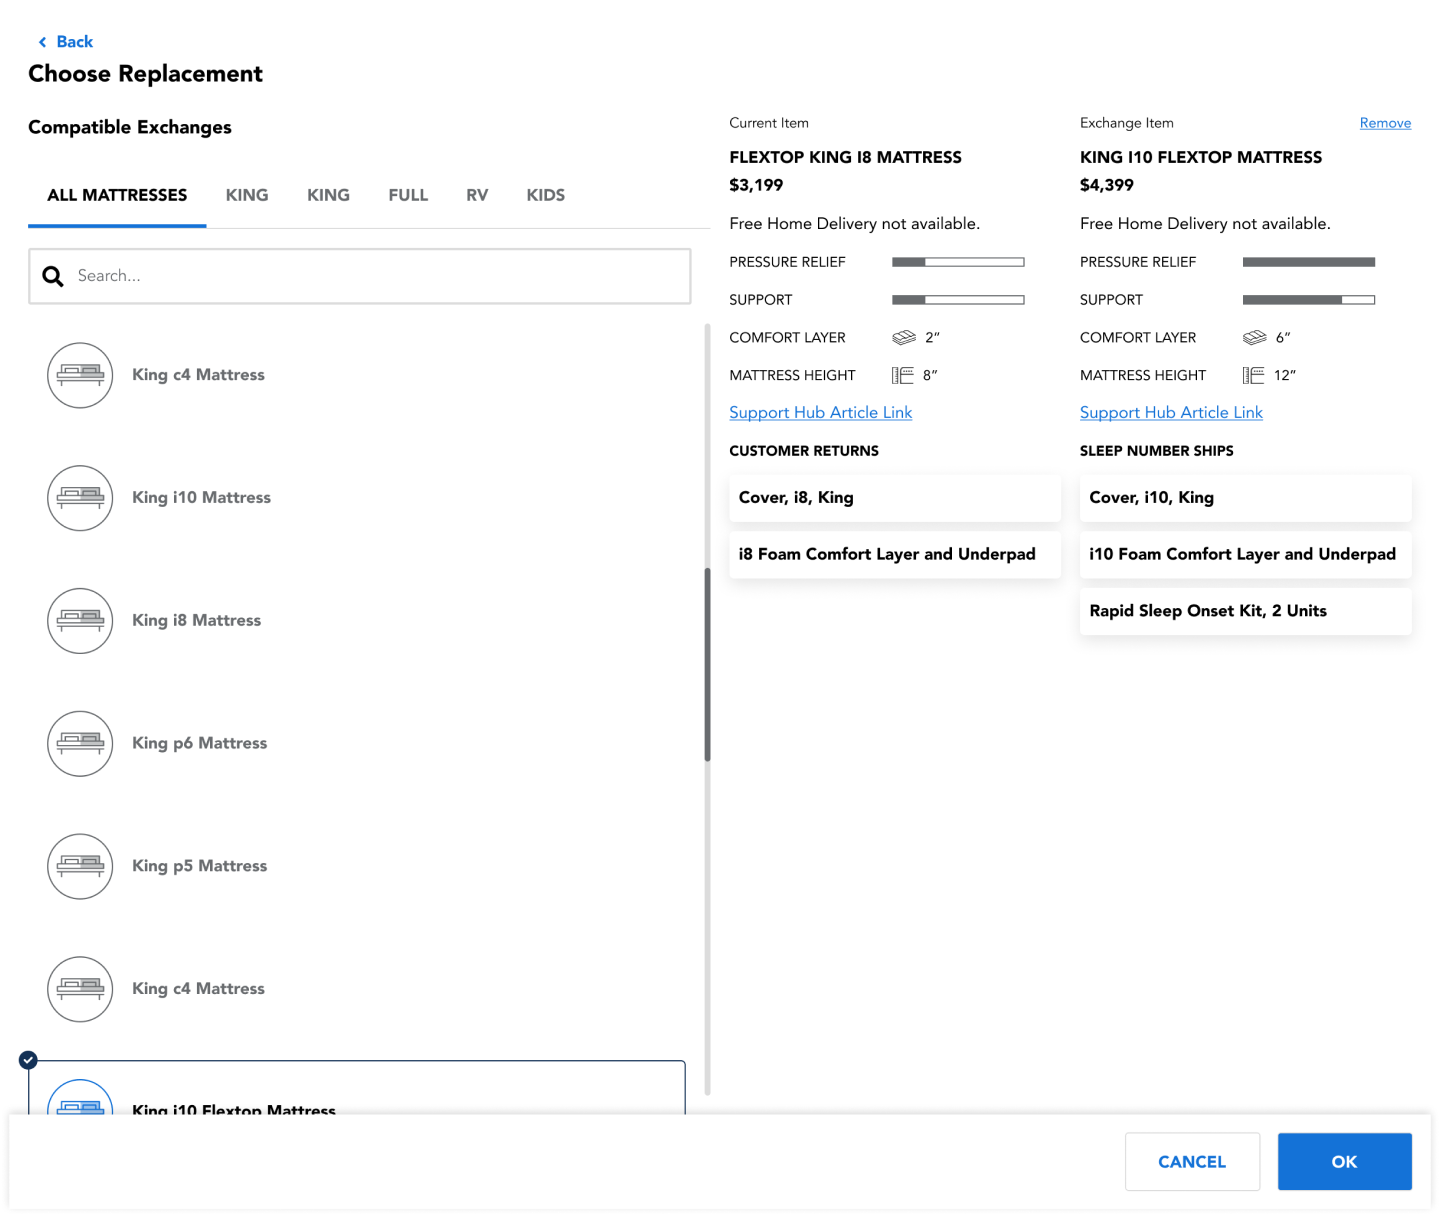This screenshot has height=1216, width=1440.
Task: Focus the mattress search field
Action: pyautogui.click(x=360, y=276)
